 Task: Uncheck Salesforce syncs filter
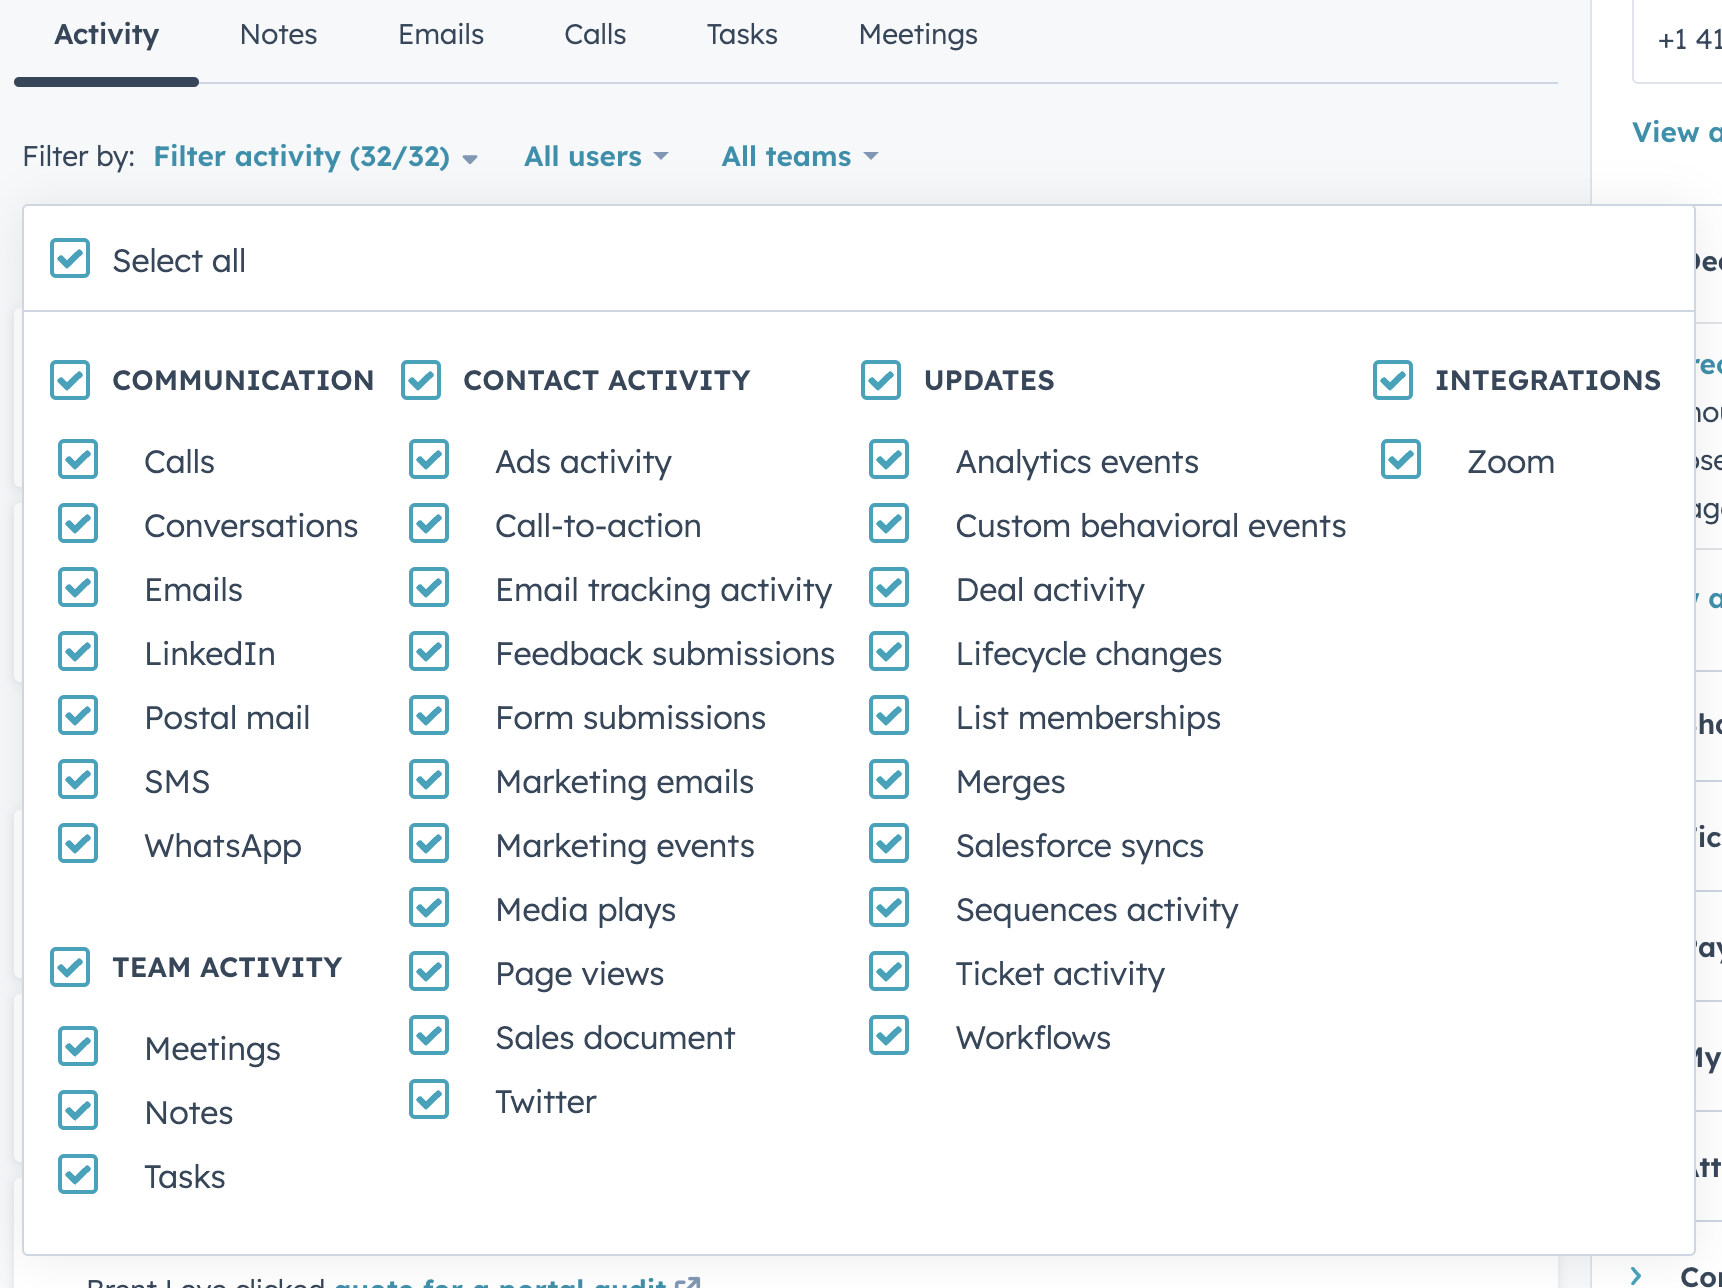tap(889, 844)
